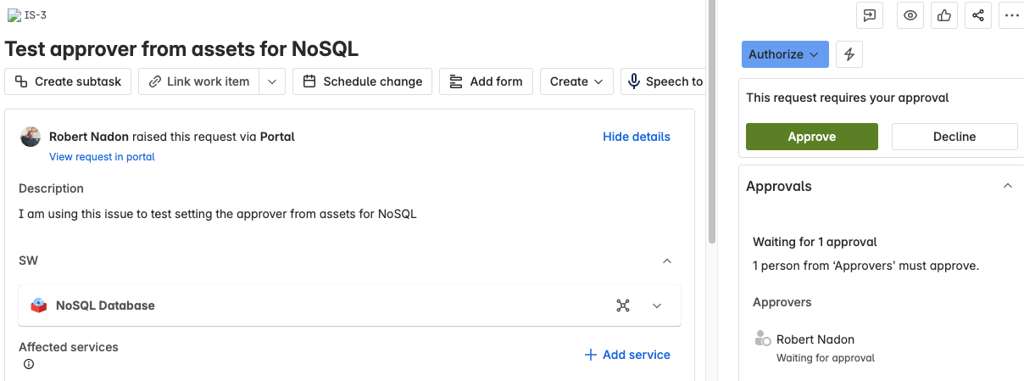Viewport: 1024px width, 381px height.
Task: Click the Hide details link
Action: (x=636, y=137)
